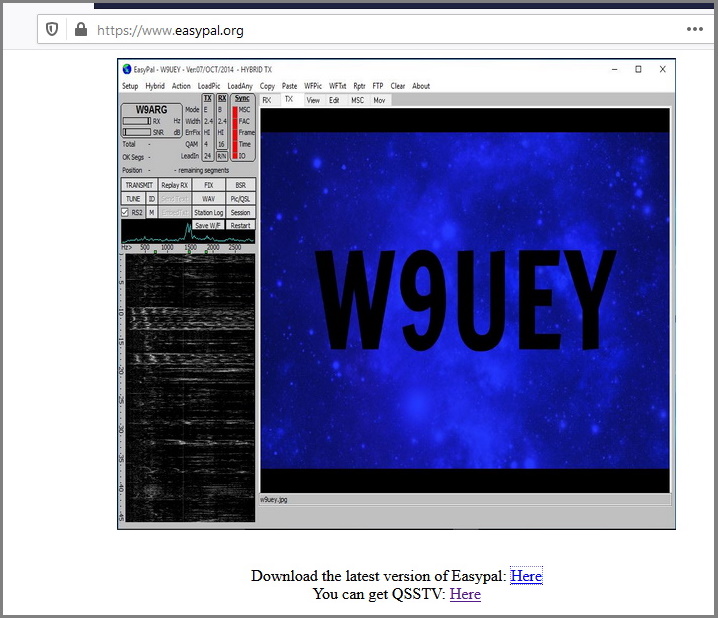The height and width of the screenshot is (618, 718).
Task: Toggle the RS2 checkbox
Action: (x=125, y=212)
